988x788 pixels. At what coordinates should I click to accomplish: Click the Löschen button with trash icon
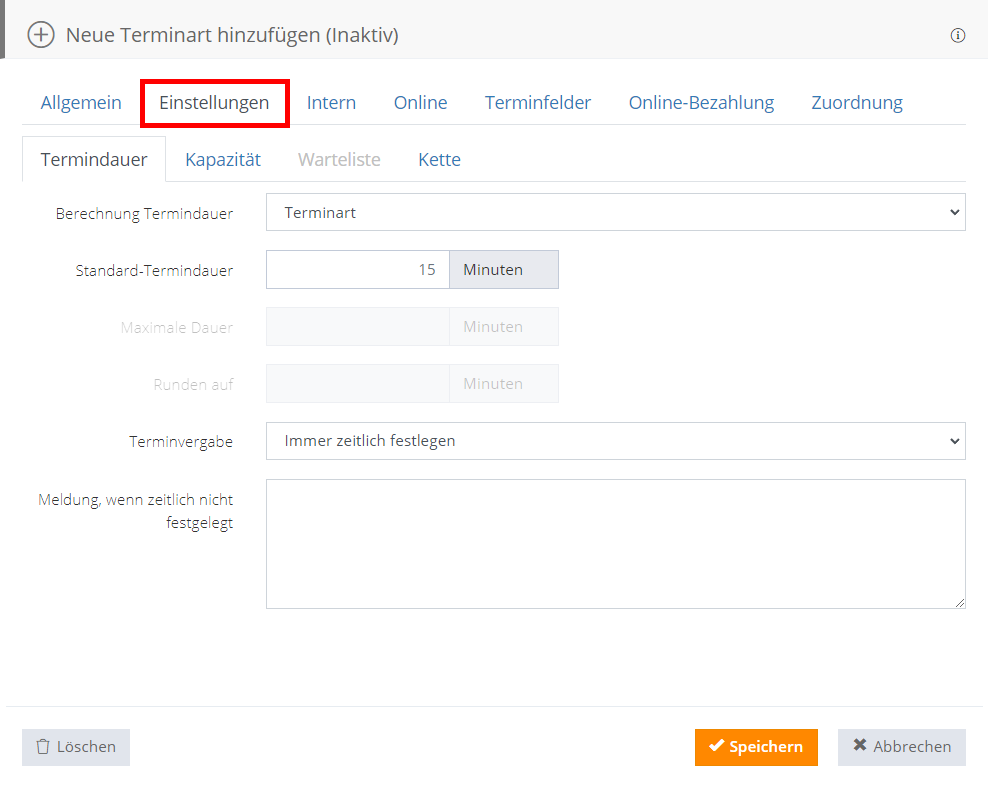coord(76,747)
